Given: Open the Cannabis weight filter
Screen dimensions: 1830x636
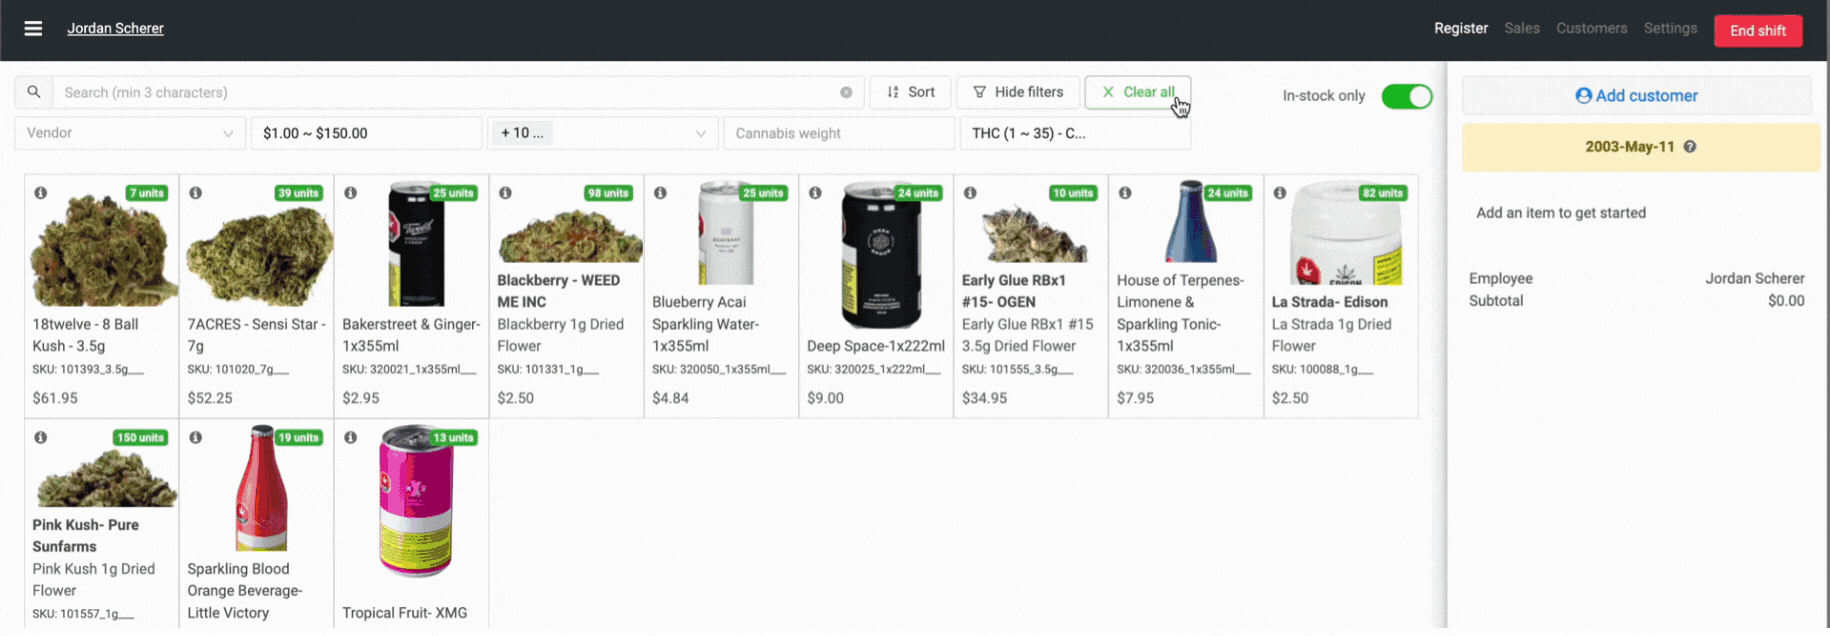Looking at the screenshot, I should [838, 133].
